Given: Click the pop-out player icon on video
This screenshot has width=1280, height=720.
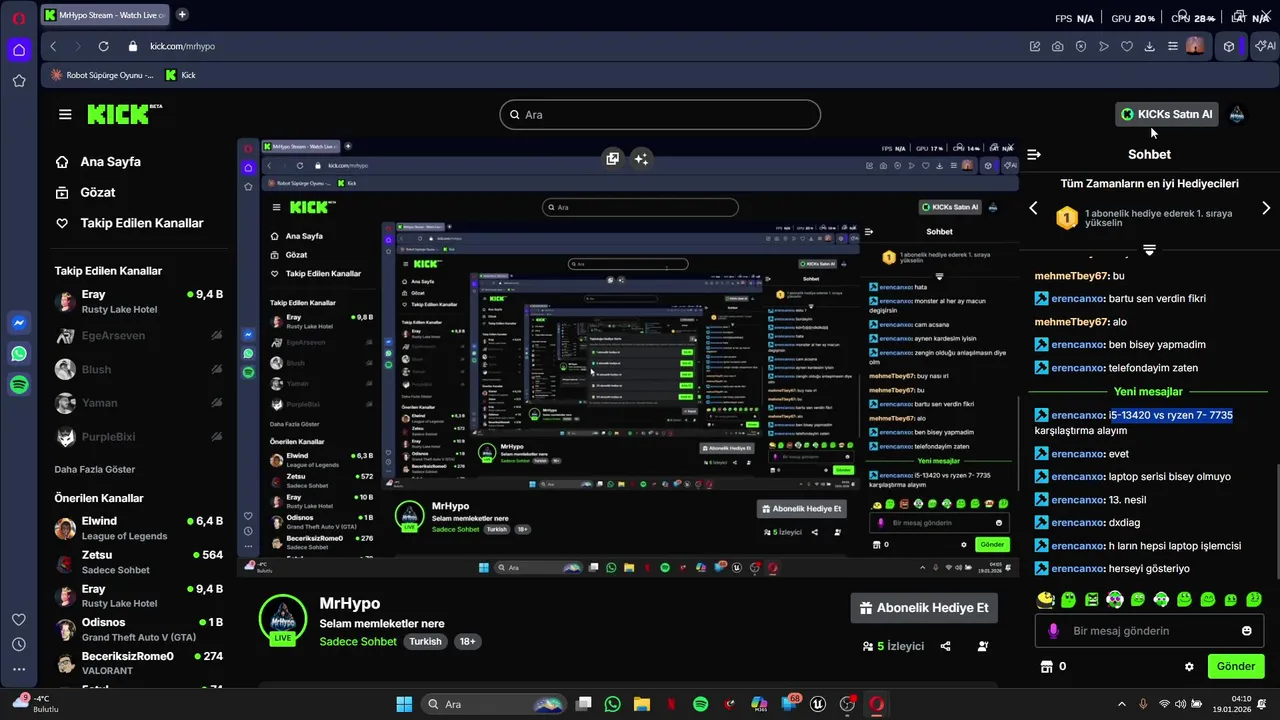Looking at the screenshot, I should tap(613, 158).
